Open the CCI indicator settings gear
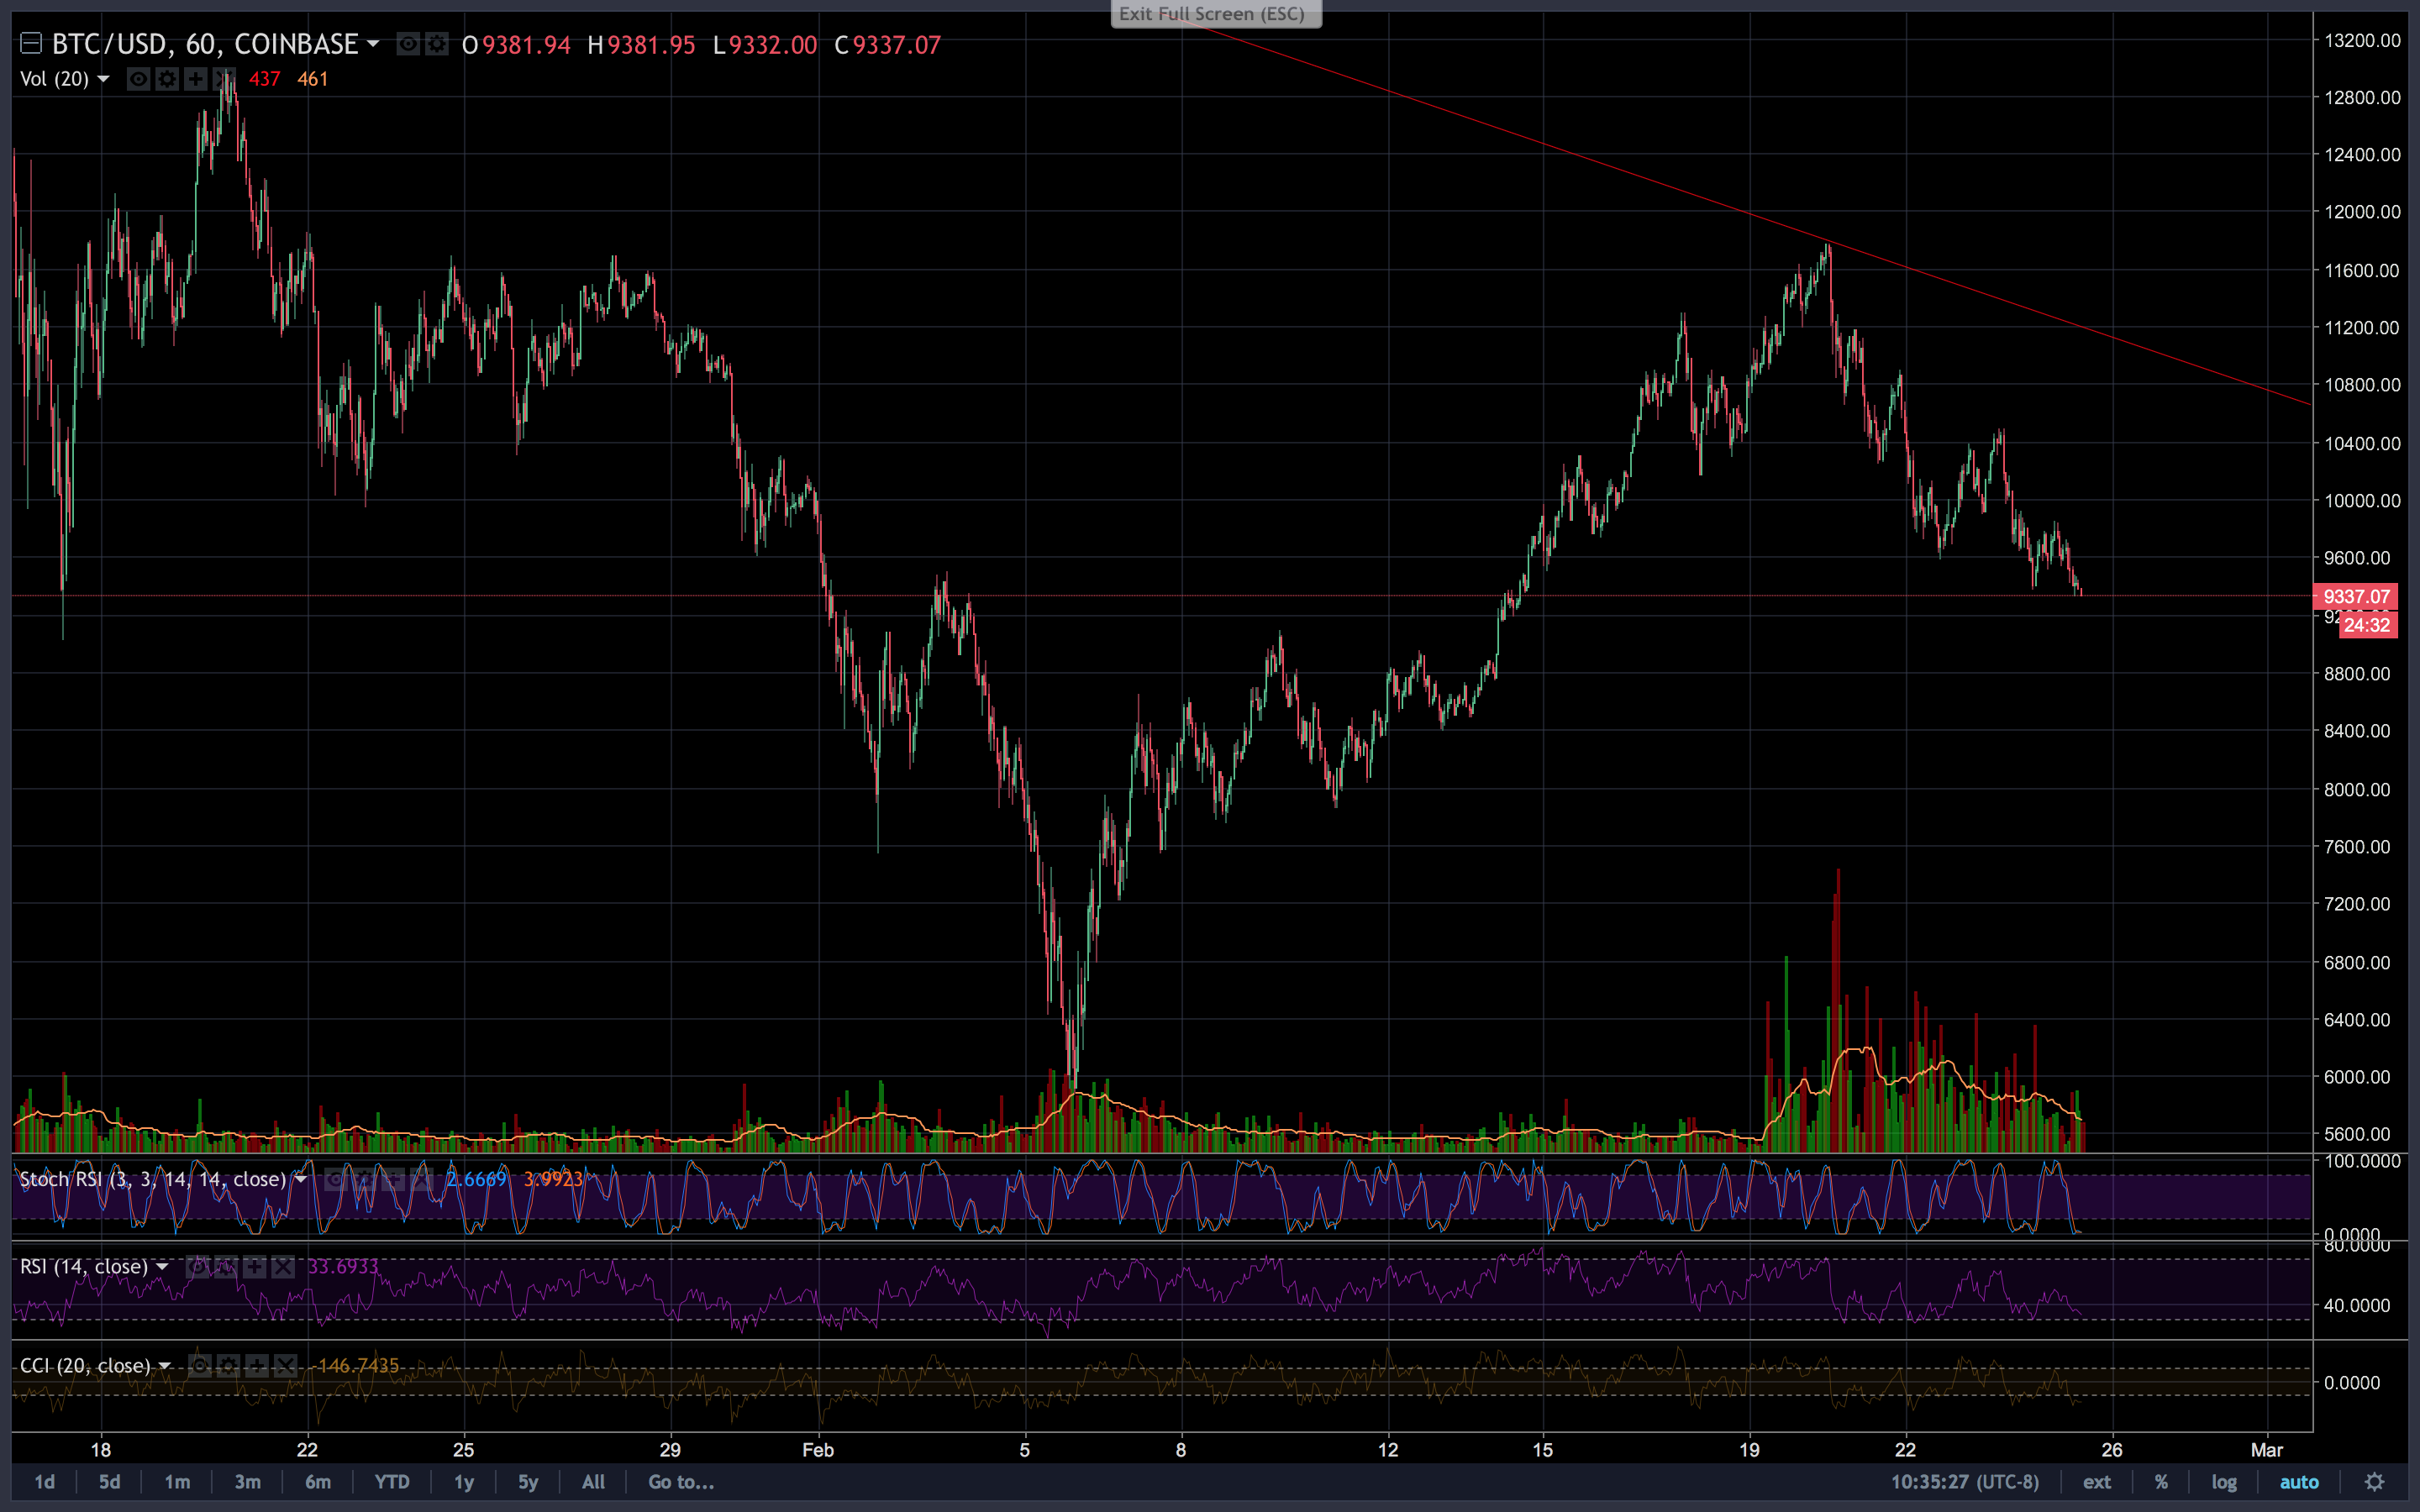2420x1512 pixels. pos(228,1366)
